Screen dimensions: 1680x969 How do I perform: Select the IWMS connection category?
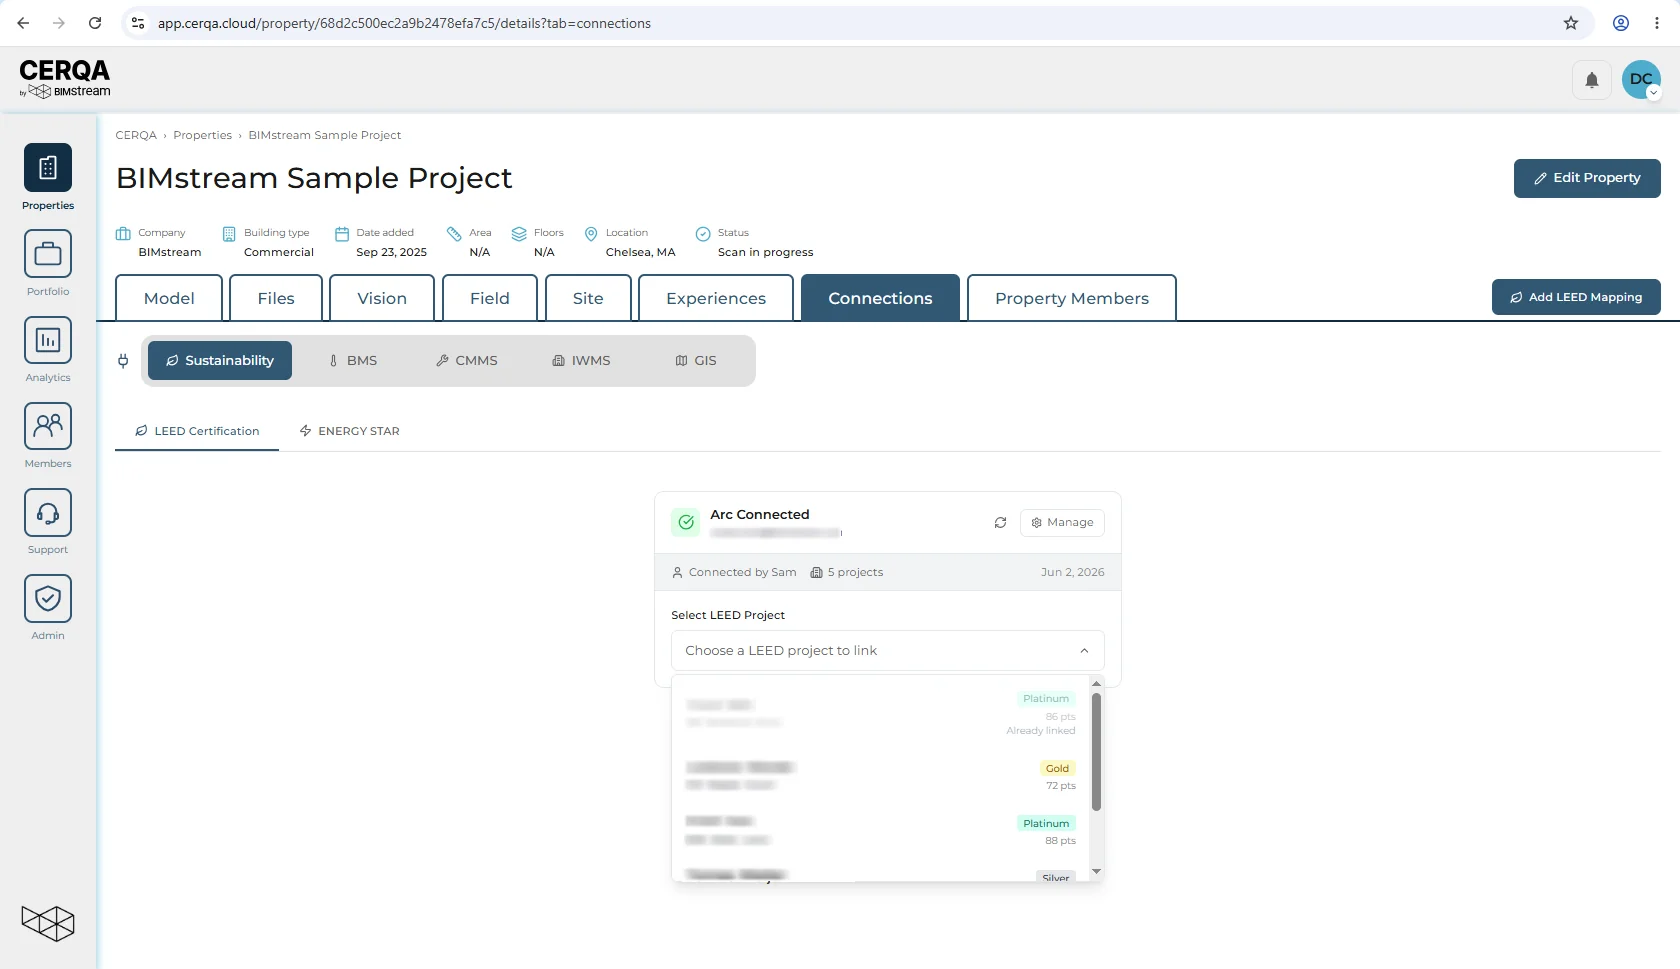pos(581,361)
